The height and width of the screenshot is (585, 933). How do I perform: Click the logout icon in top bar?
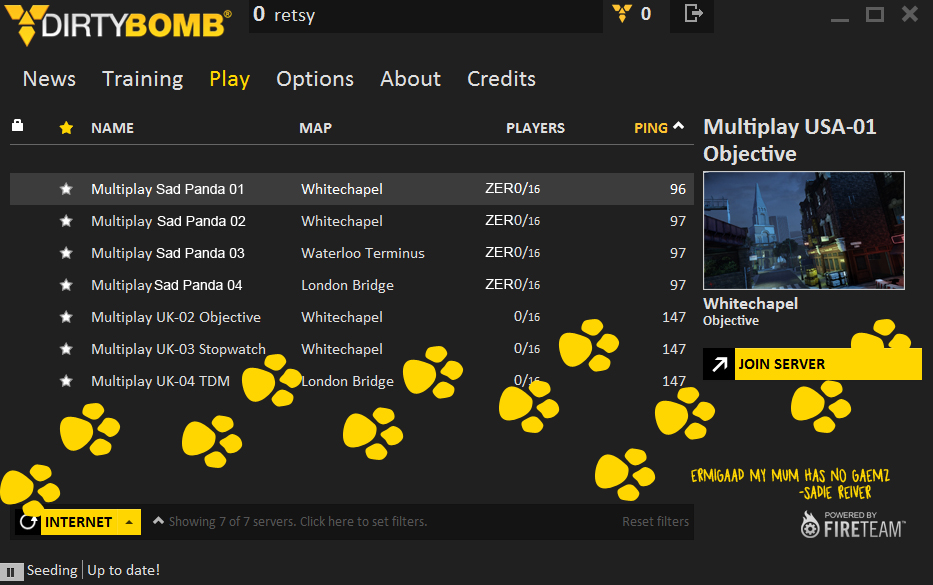pos(692,14)
